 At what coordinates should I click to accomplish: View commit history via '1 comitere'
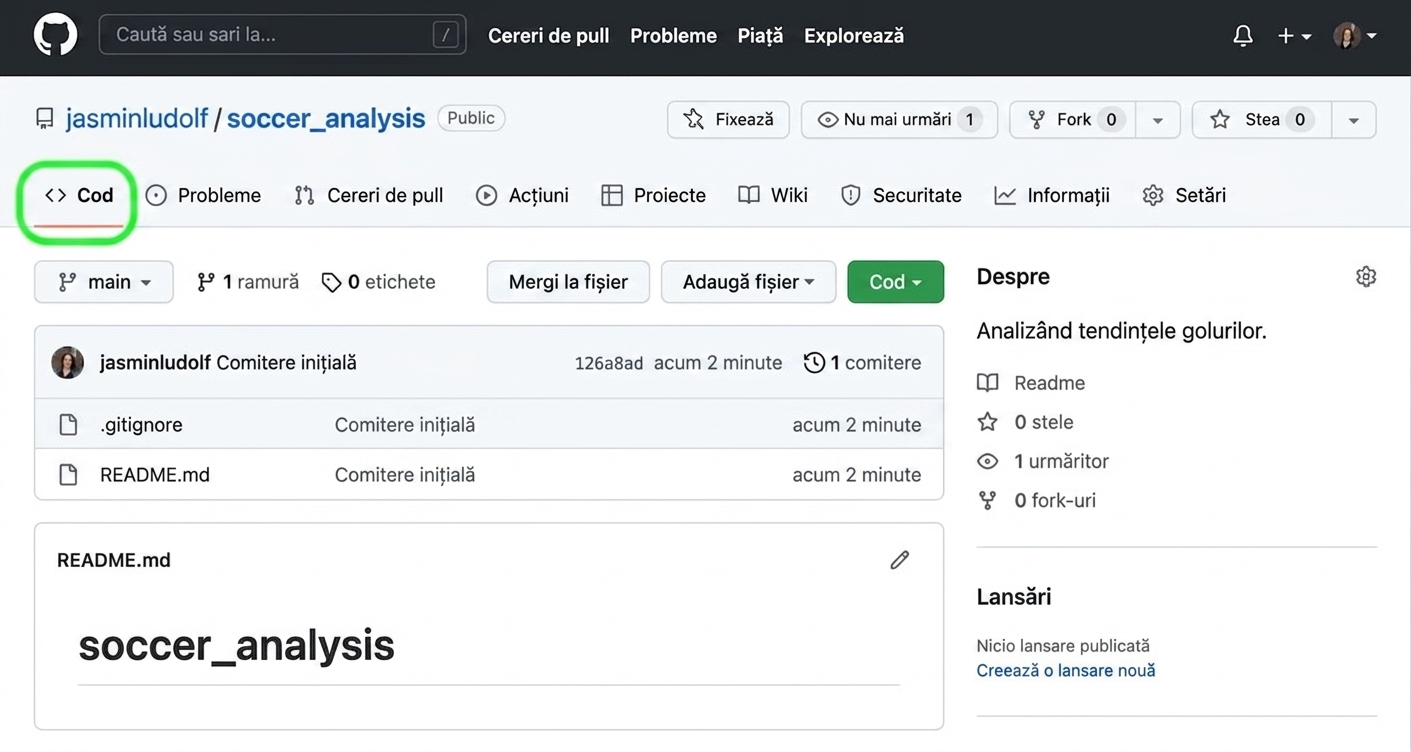click(x=862, y=363)
